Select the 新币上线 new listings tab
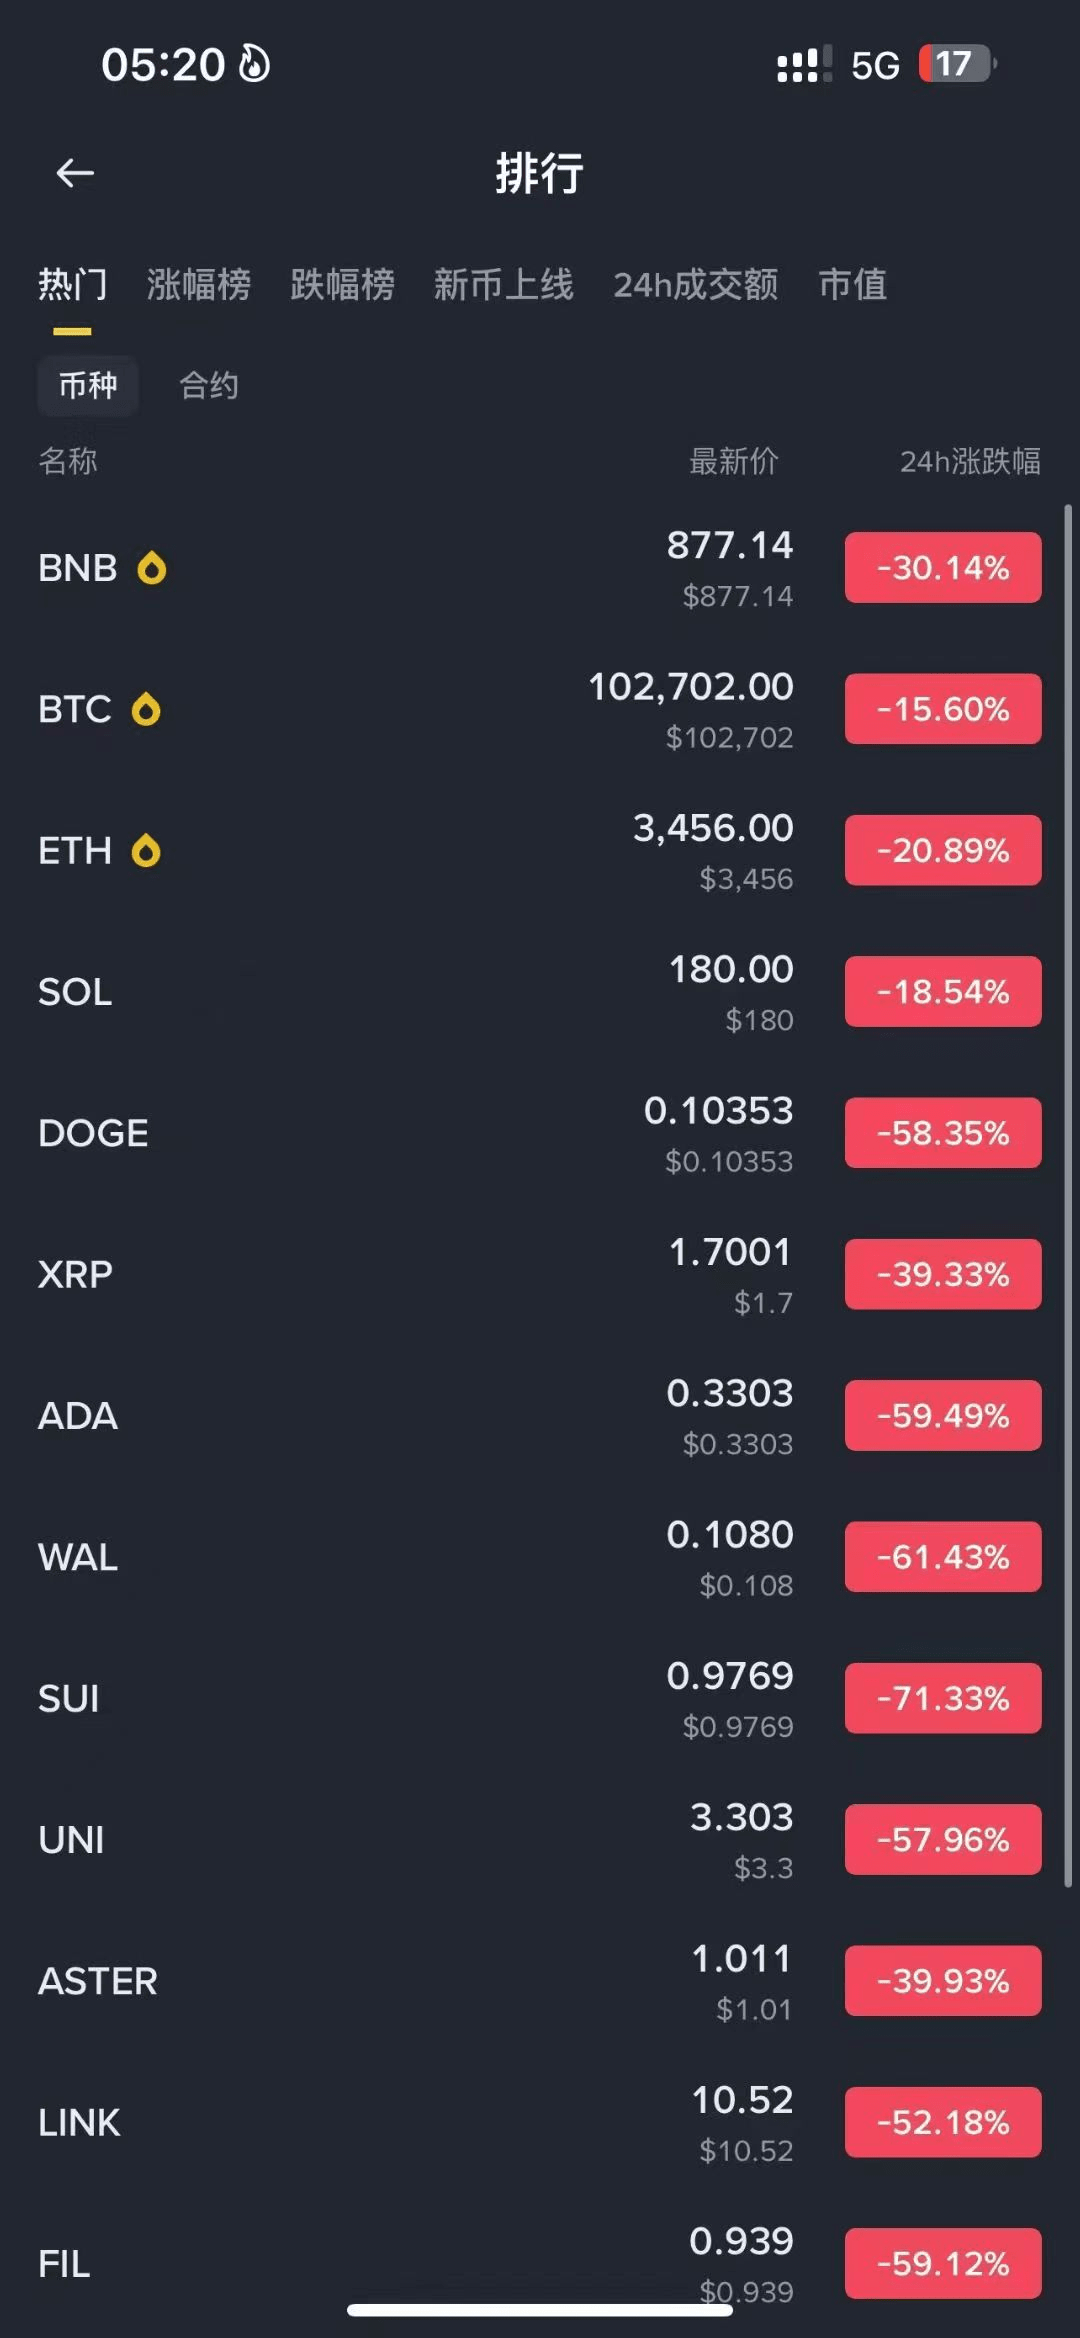This screenshot has height=2338, width=1080. click(503, 285)
